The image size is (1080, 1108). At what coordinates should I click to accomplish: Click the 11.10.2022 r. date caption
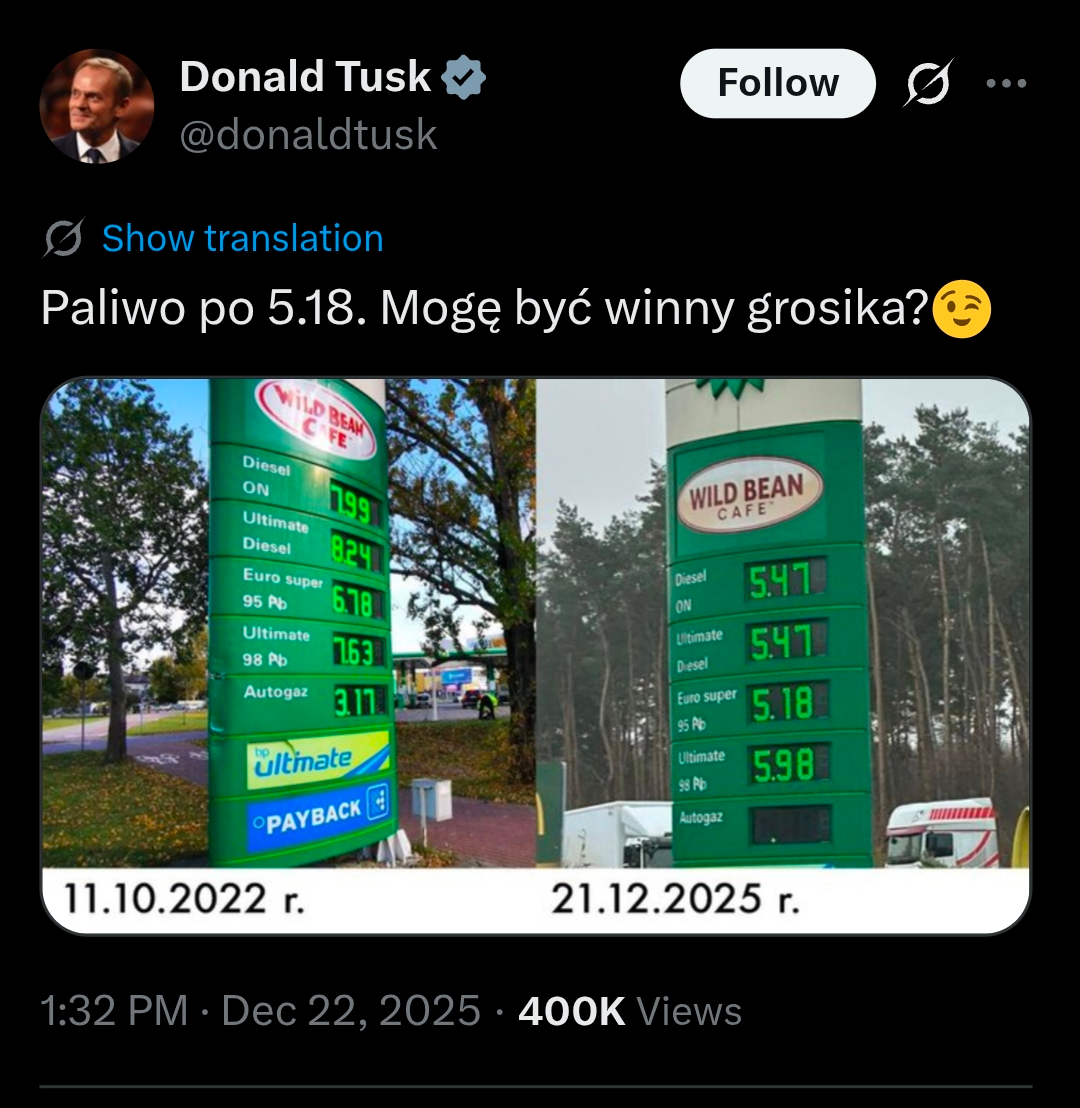pyautogui.click(x=183, y=899)
